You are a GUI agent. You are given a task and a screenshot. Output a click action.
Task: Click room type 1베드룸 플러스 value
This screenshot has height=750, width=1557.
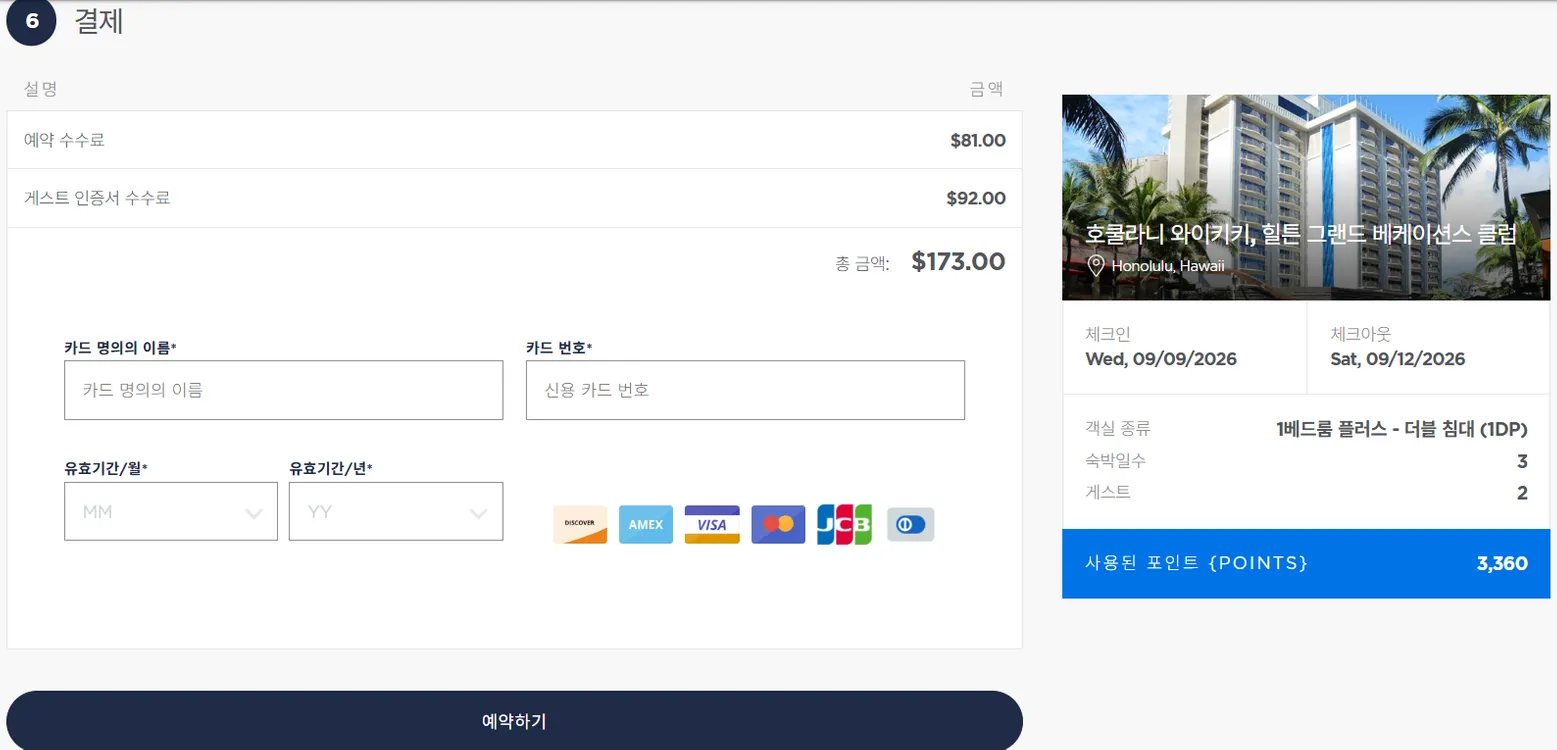tap(1402, 429)
